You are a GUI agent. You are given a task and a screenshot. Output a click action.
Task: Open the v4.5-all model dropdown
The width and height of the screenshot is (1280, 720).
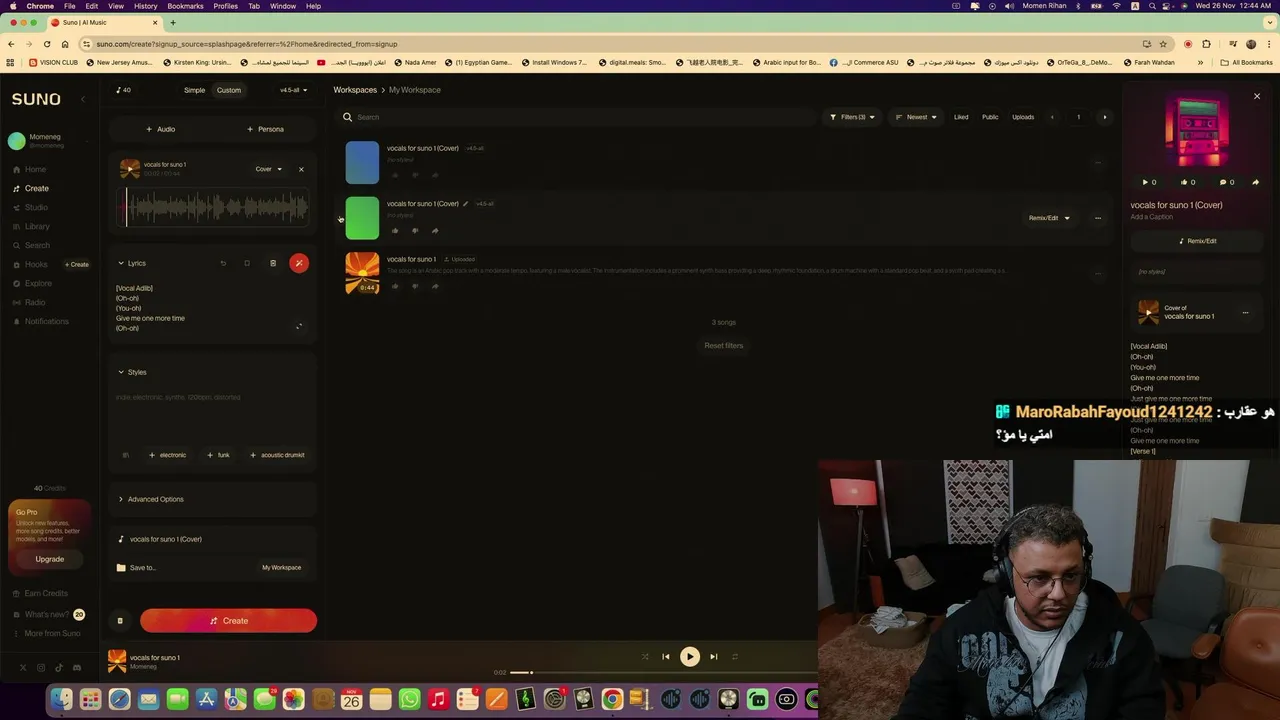293,90
